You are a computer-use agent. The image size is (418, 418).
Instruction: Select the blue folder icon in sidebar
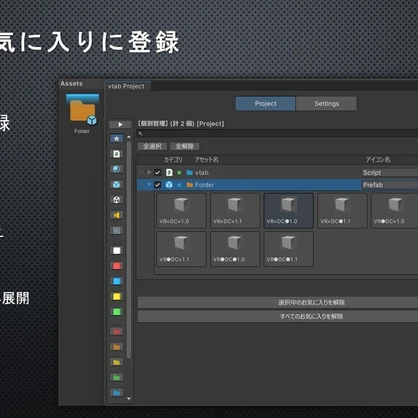click(x=116, y=393)
